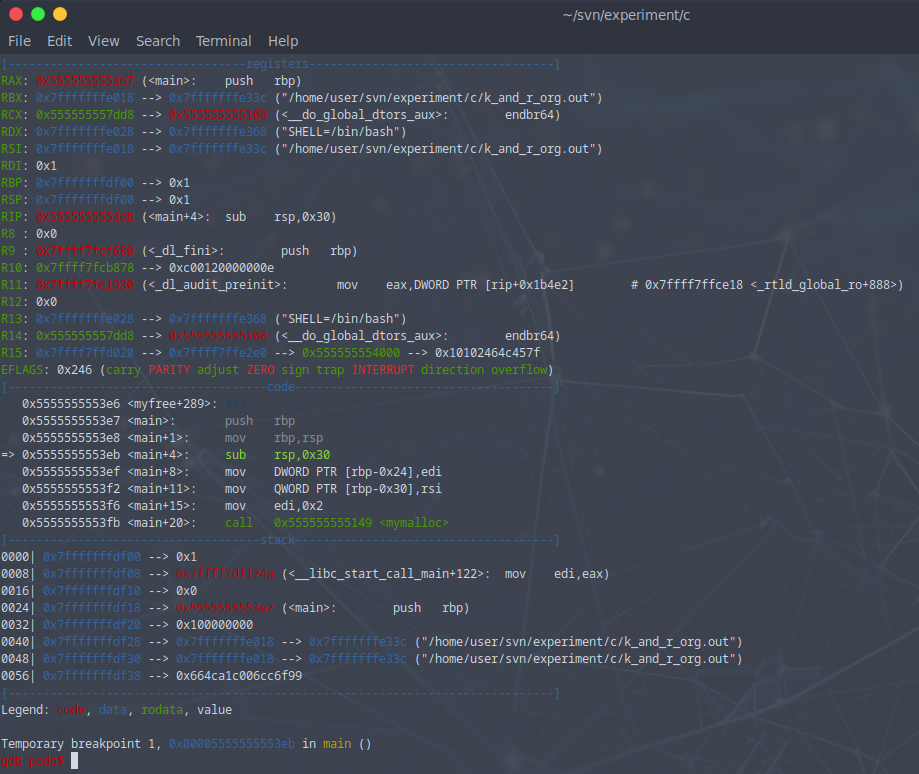Click the current instruction arrow at main+4
The image size is (919, 774).
[x=8, y=455]
